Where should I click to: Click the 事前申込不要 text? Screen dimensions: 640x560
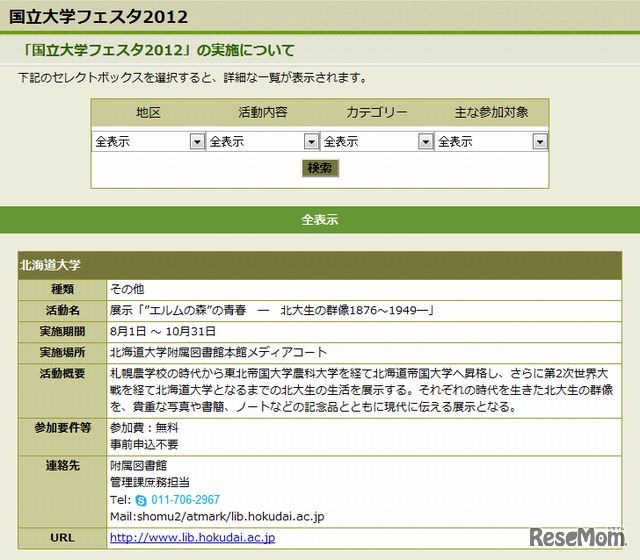[144, 444]
